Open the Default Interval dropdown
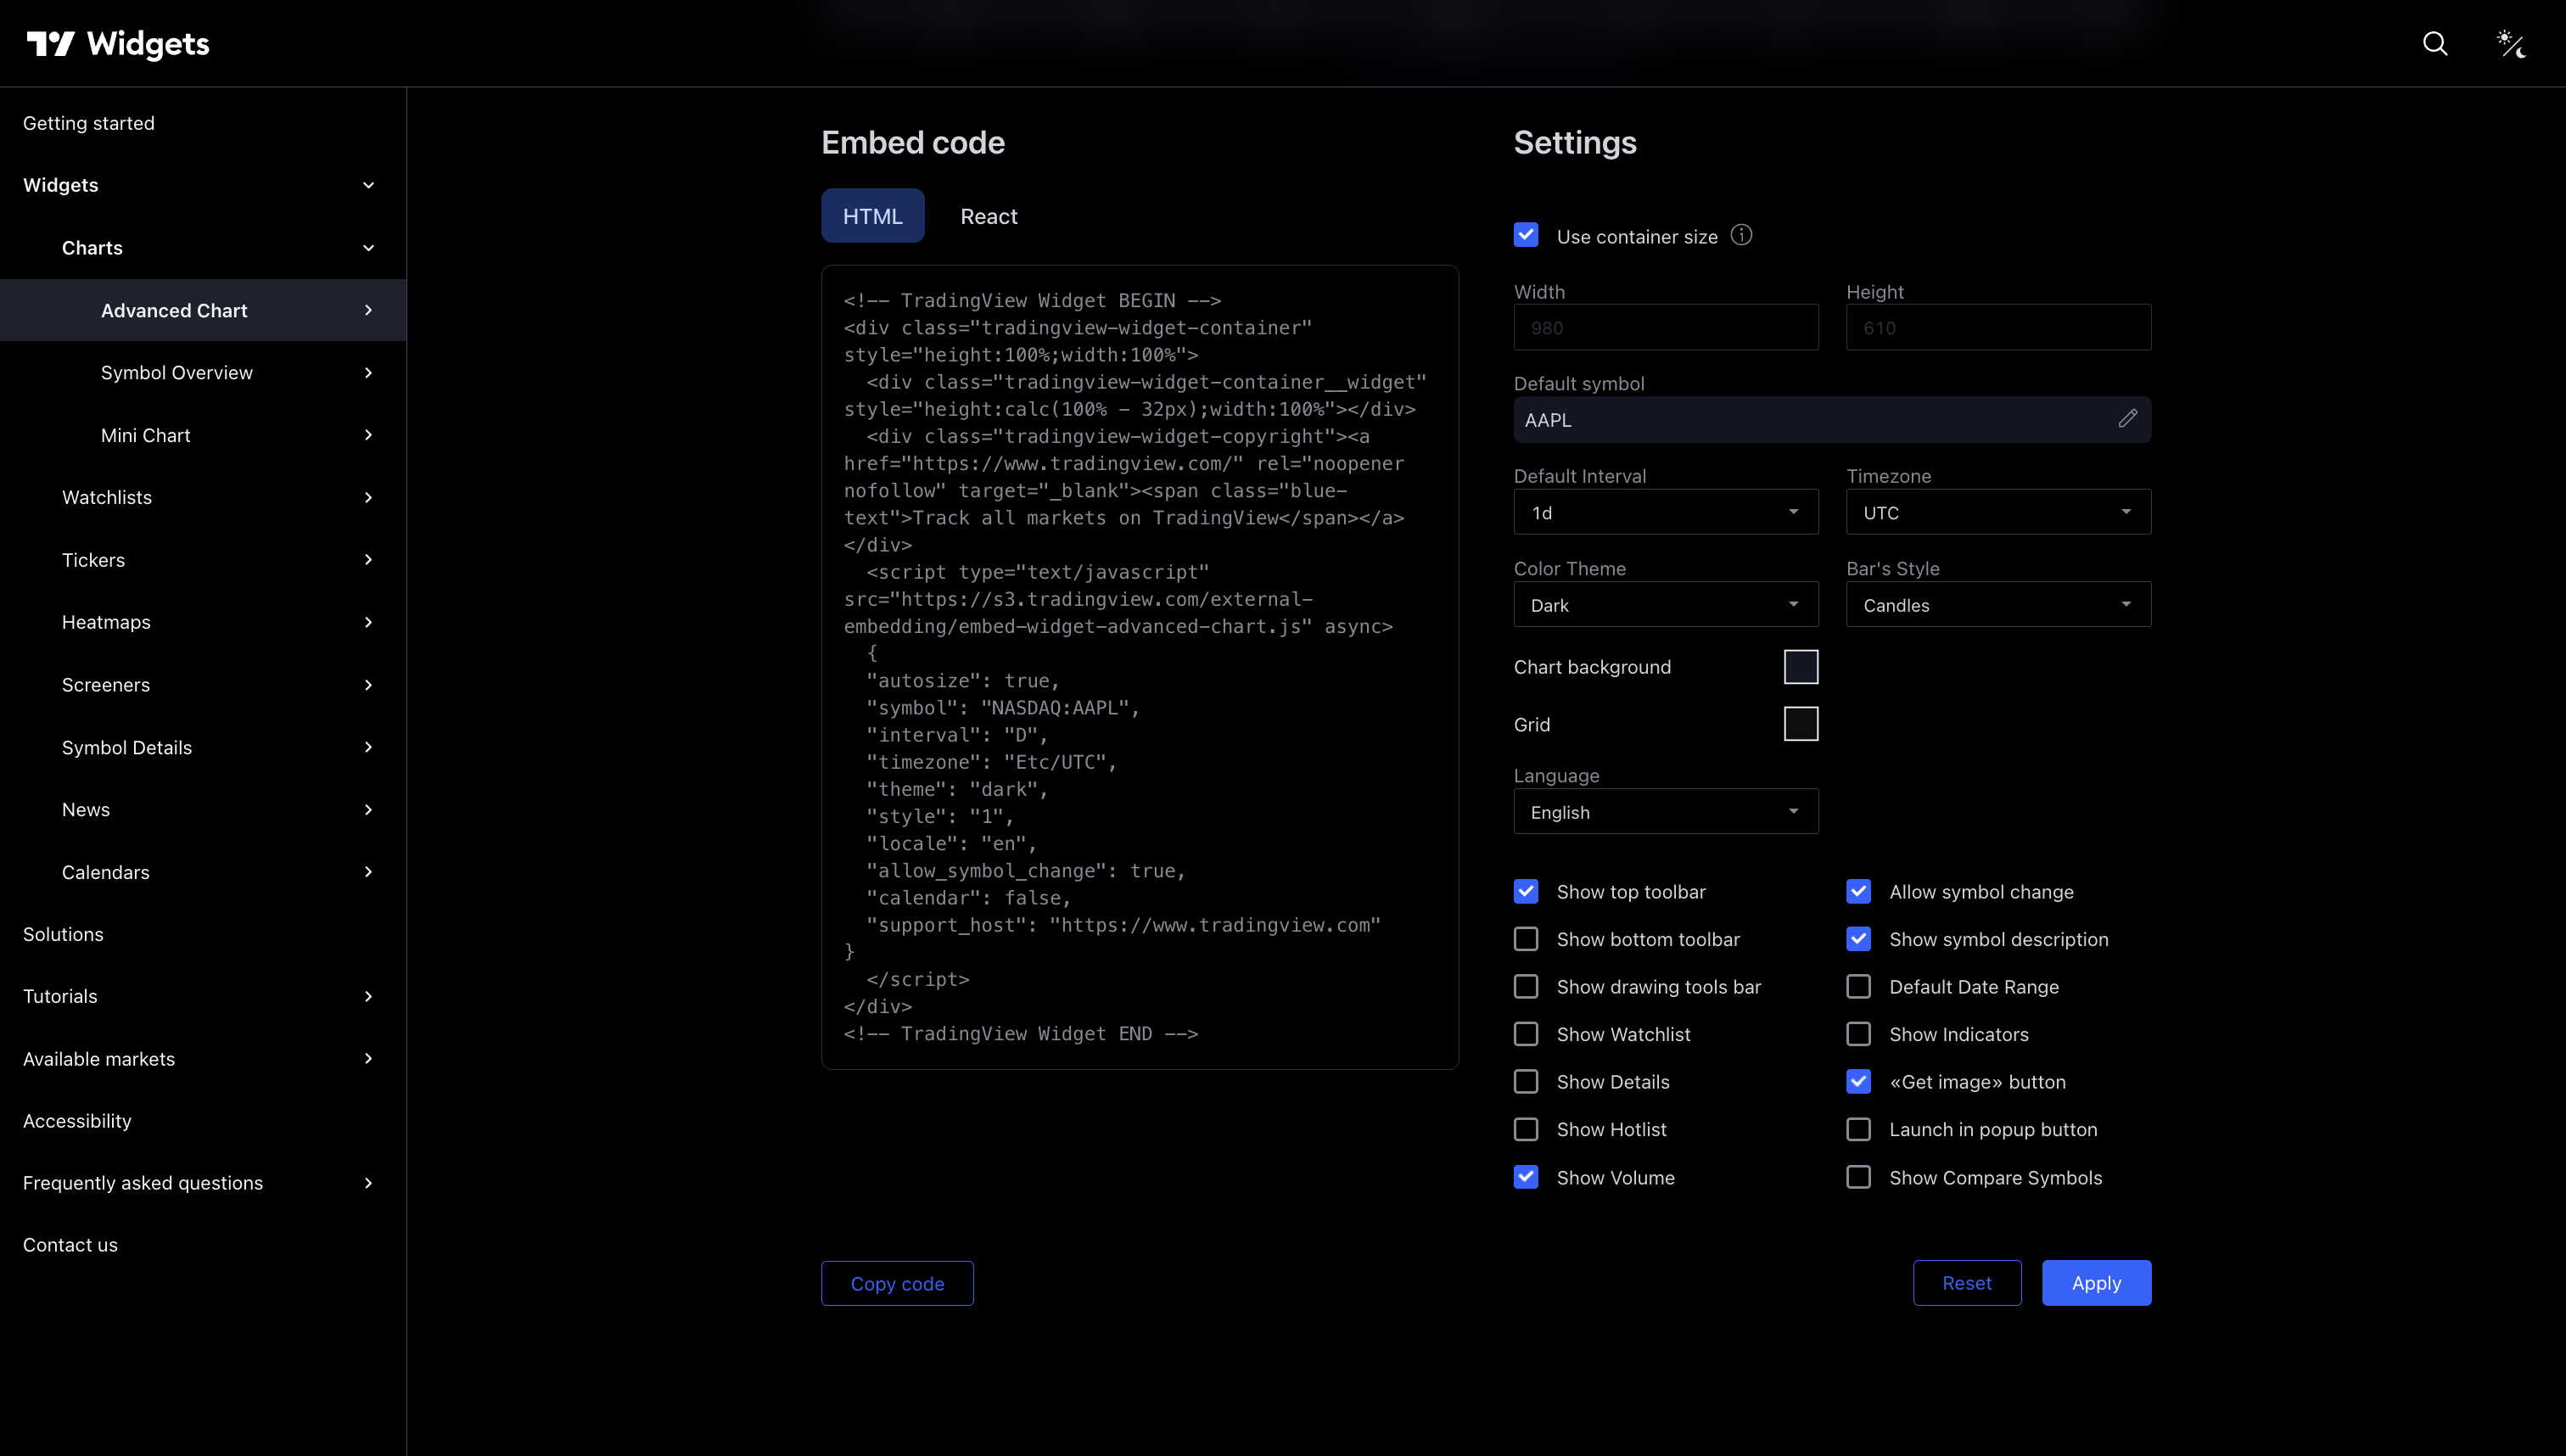The image size is (2566, 1456). tap(1665, 512)
